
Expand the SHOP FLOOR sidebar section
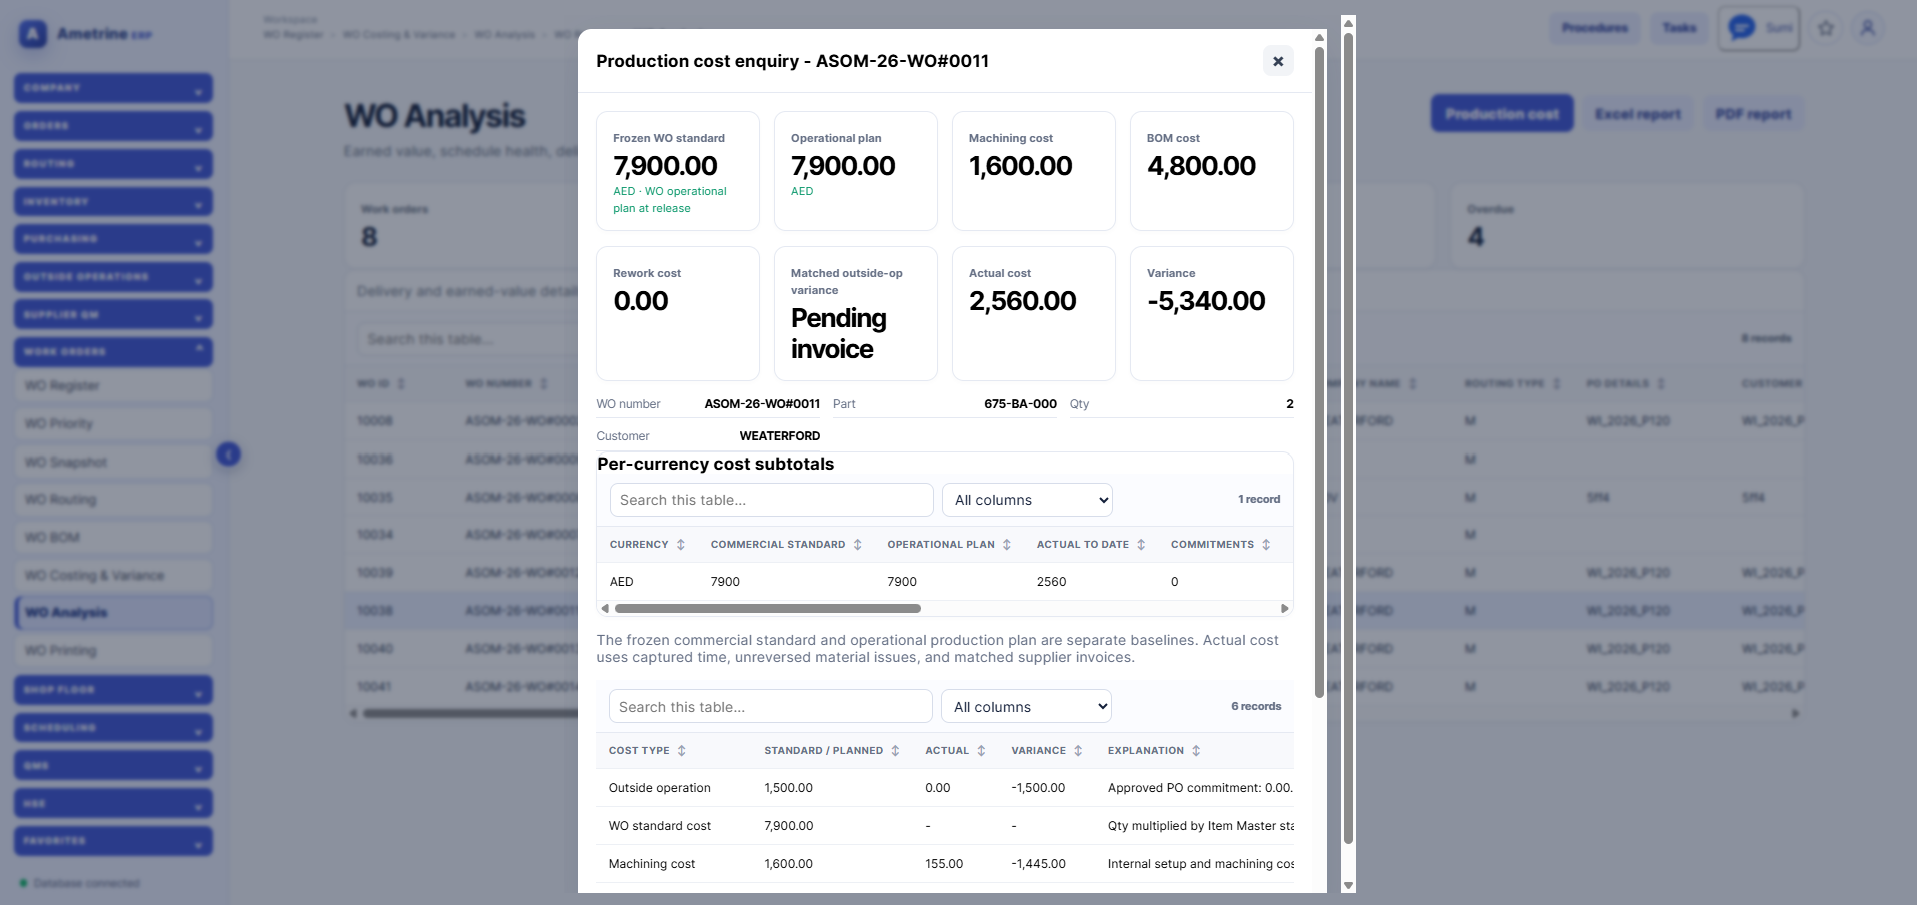pos(113,690)
